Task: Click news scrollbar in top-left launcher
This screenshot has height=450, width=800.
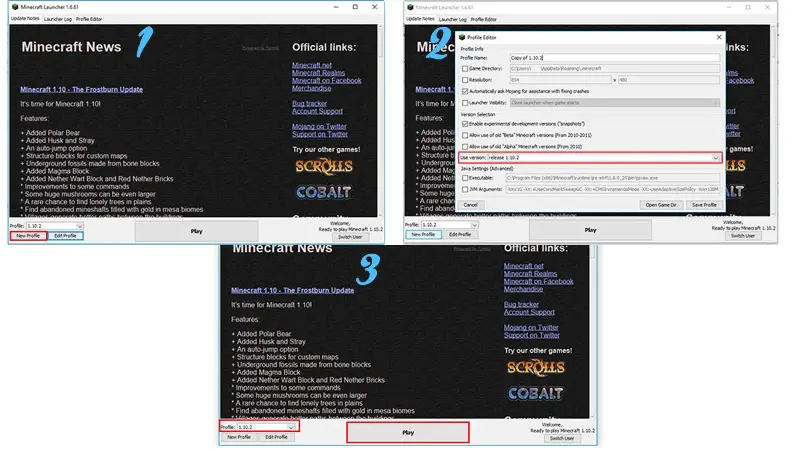Action: (x=380, y=120)
